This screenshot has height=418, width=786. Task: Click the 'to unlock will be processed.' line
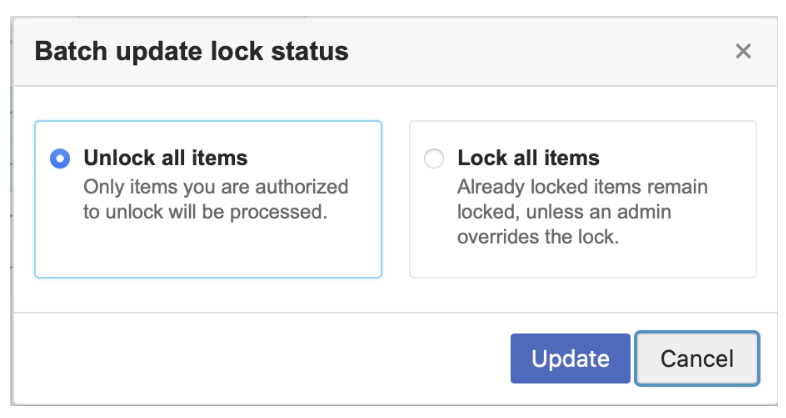(205, 212)
